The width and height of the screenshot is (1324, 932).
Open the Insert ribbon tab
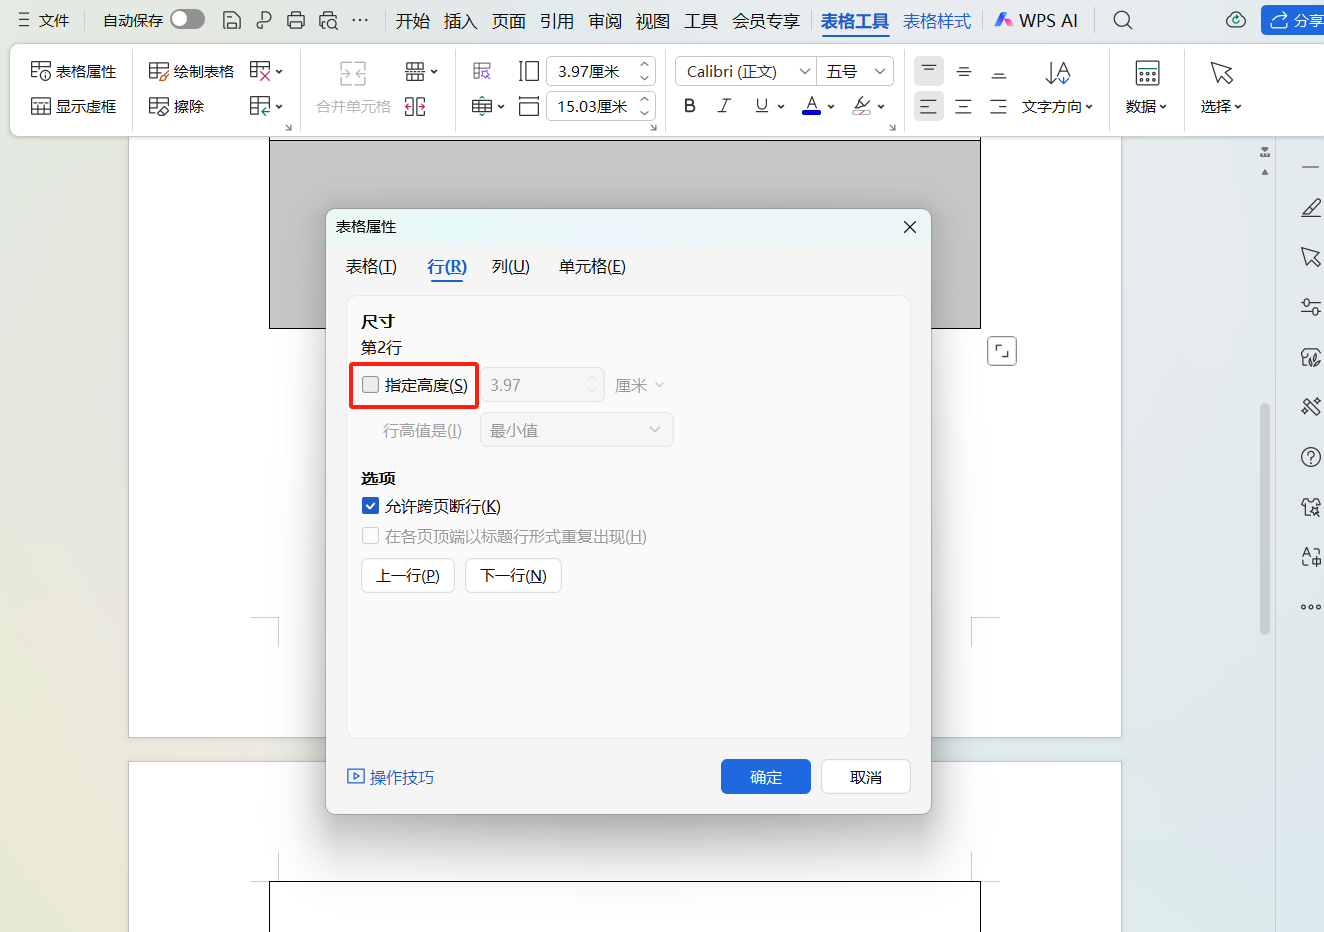pyautogui.click(x=460, y=20)
